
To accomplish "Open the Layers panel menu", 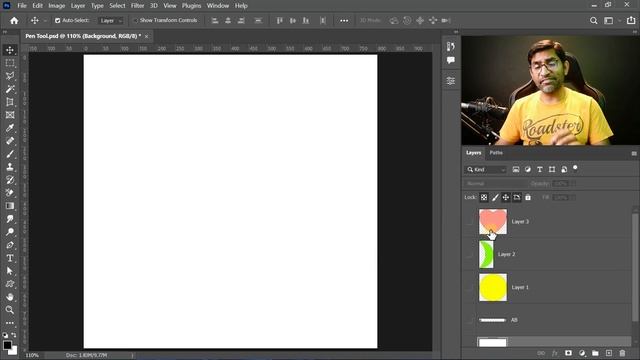I will 634,153.
